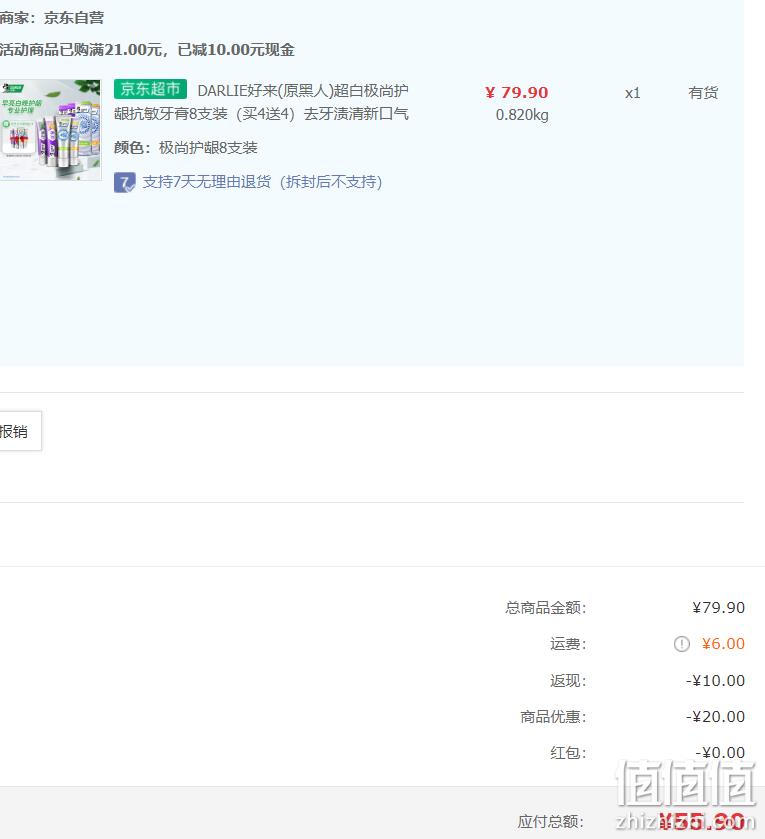The image size is (765, 839).
Task: Select the 有货 stock status
Action: point(703,93)
